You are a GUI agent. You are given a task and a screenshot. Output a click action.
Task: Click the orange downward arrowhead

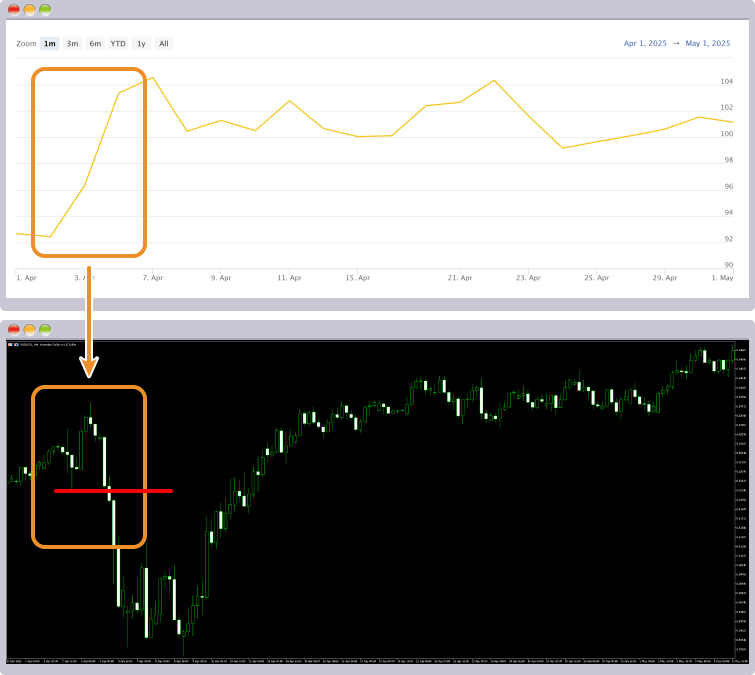click(x=89, y=370)
